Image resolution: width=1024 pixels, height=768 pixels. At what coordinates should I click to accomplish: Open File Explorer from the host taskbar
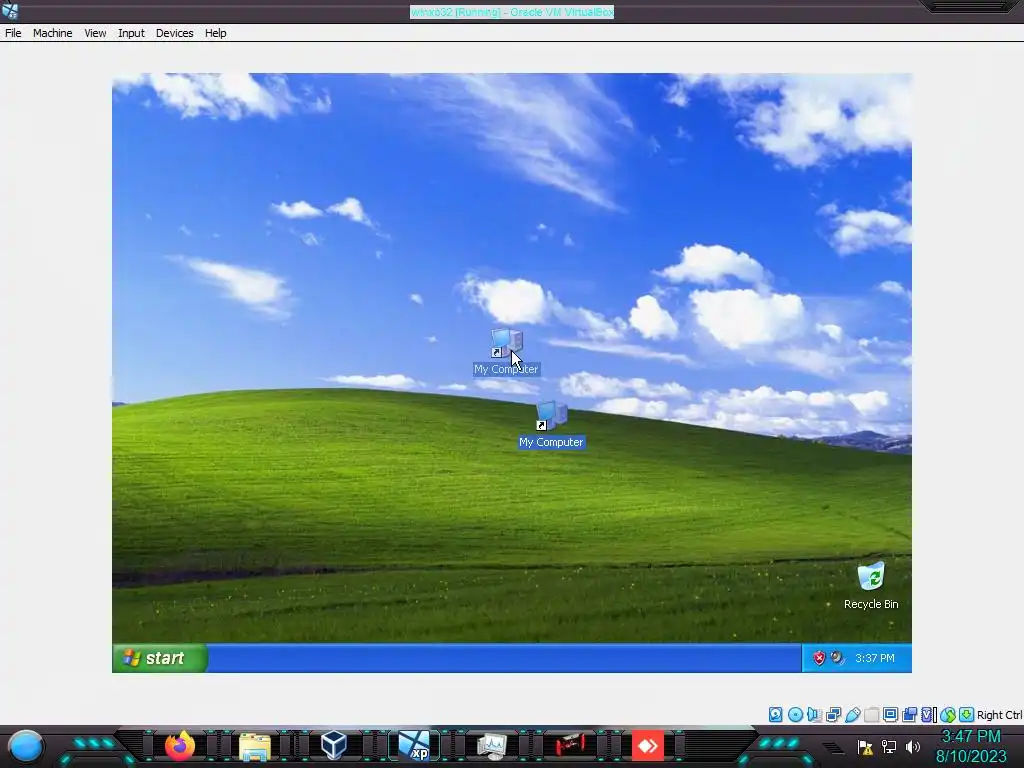(x=255, y=746)
